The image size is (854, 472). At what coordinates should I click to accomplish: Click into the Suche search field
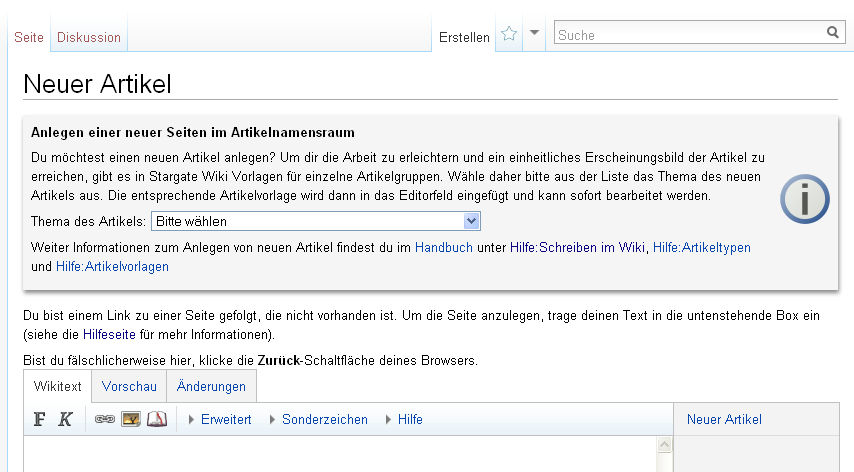coord(688,34)
